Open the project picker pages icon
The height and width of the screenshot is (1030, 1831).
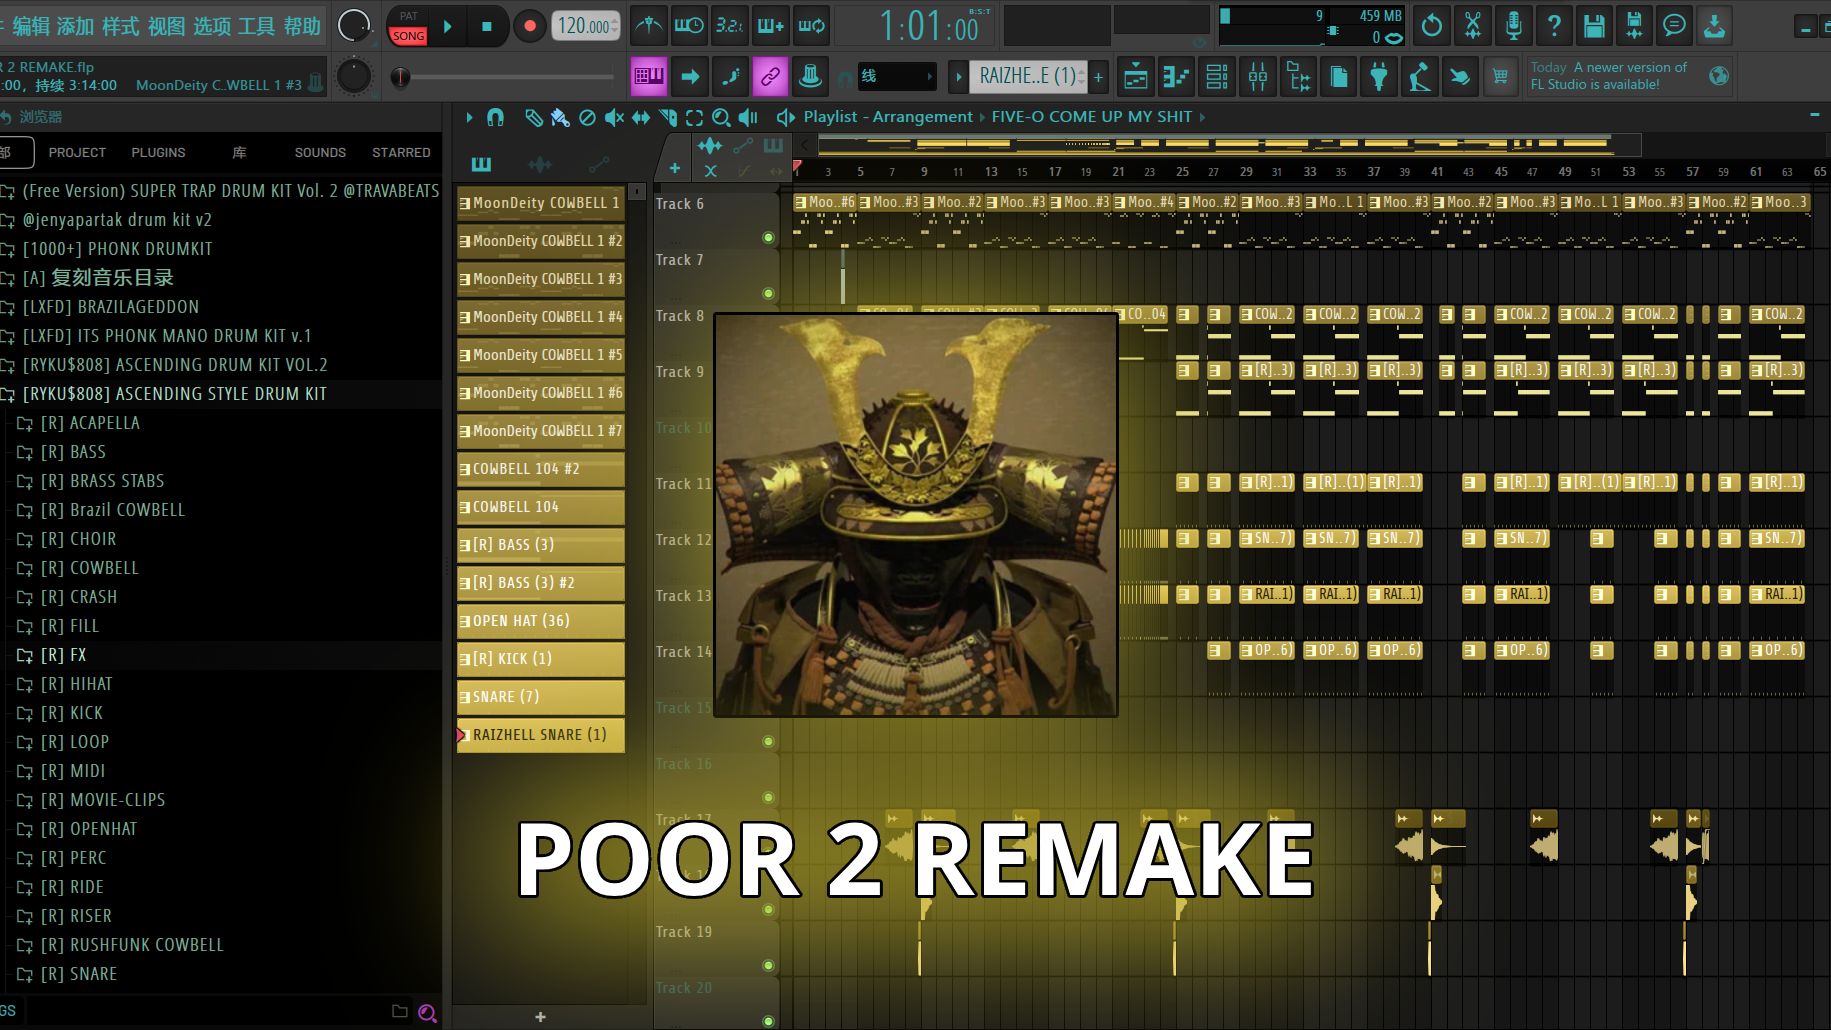[x=1339, y=76]
